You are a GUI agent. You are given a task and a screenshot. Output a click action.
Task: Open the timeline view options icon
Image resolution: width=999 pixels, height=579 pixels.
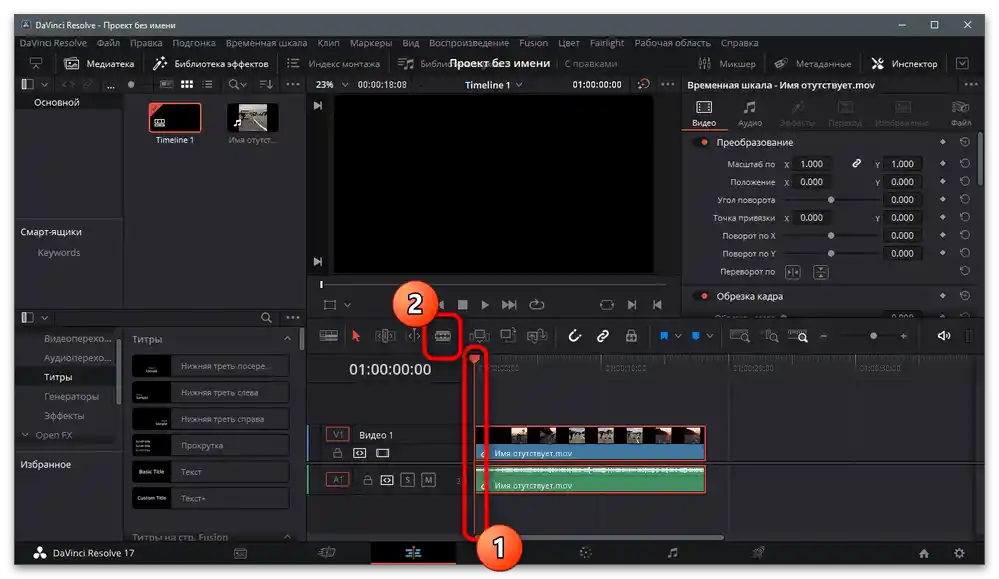[328, 336]
